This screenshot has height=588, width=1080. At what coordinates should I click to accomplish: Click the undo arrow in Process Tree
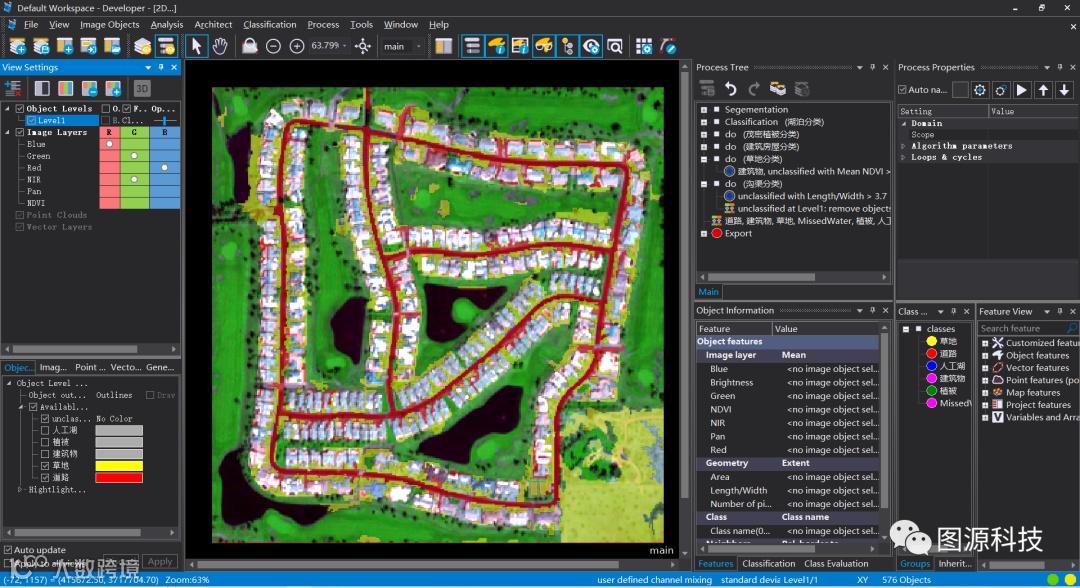731,89
